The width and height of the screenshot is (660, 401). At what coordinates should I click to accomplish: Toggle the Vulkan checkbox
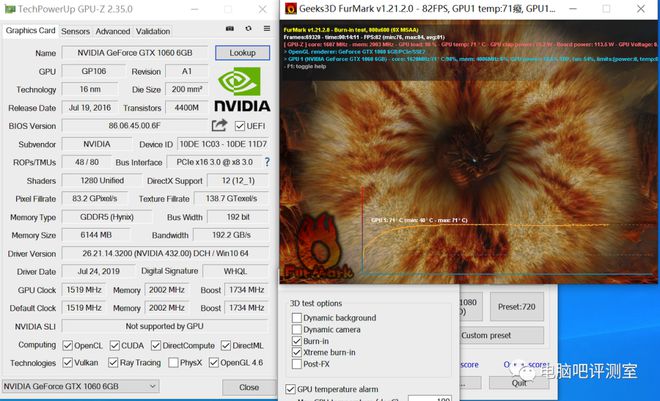67,362
